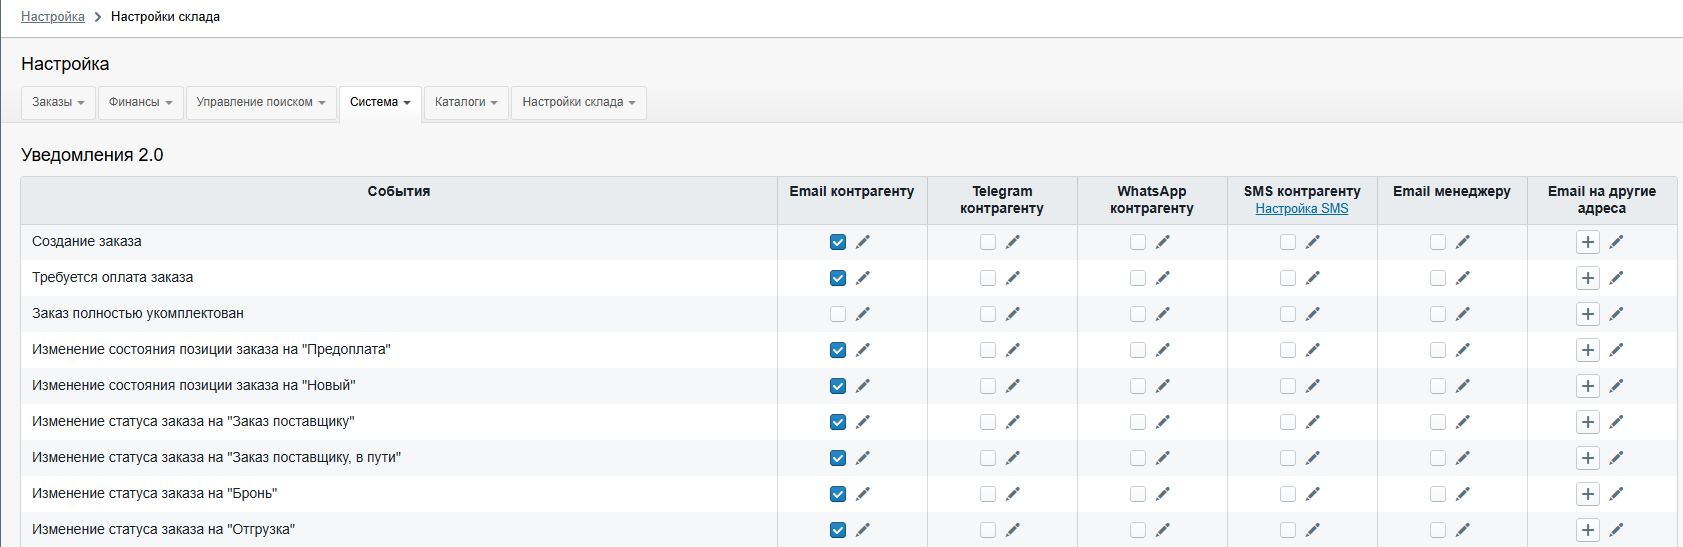Open "Управление поиском" dropdown
This screenshot has width=1683, height=547.
pos(260,102)
